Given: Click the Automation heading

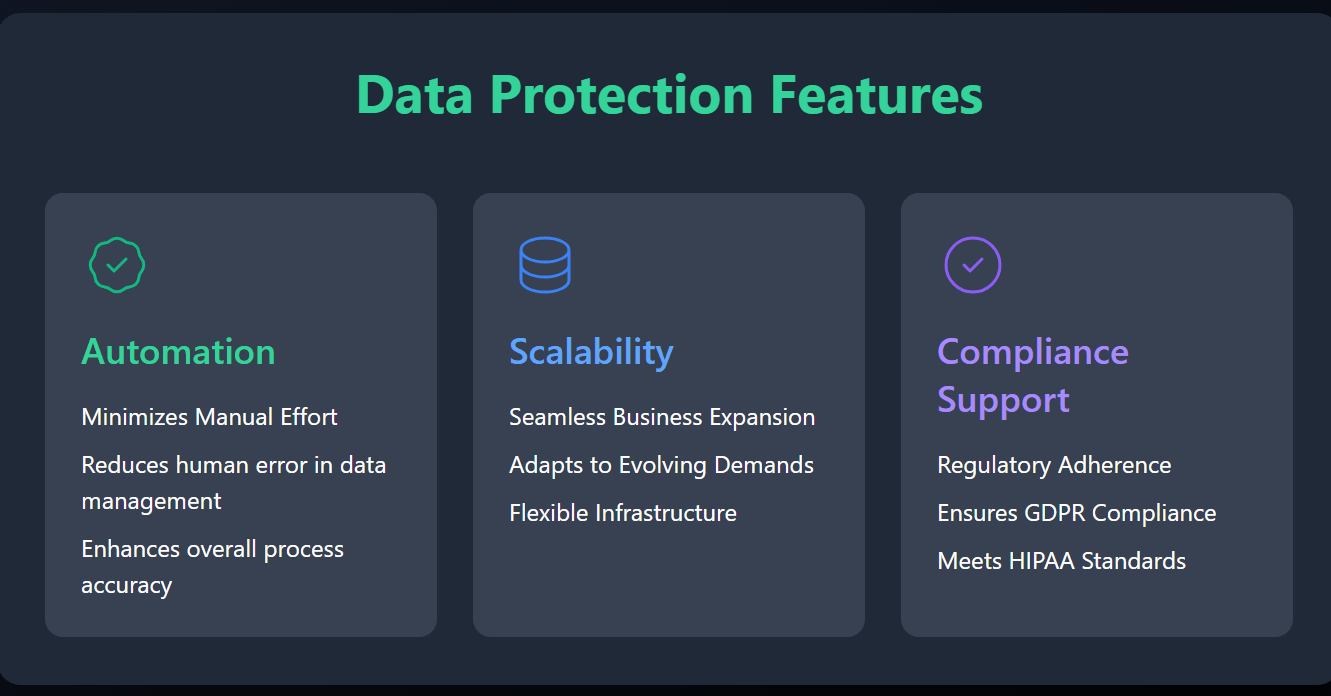Looking at the screenshot, I should [178, 352].
